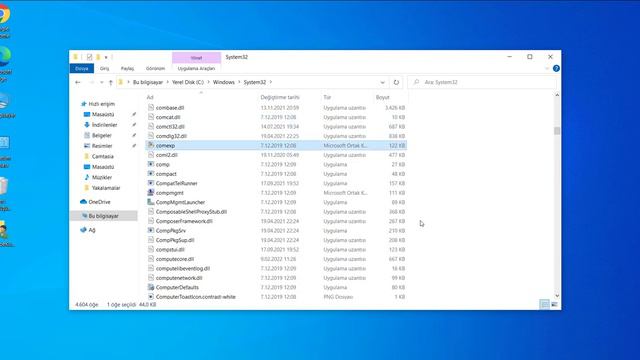Click the ComputerDefaults application icon
The width and height of the screenshot is (640, 360).
coord(151,287)
